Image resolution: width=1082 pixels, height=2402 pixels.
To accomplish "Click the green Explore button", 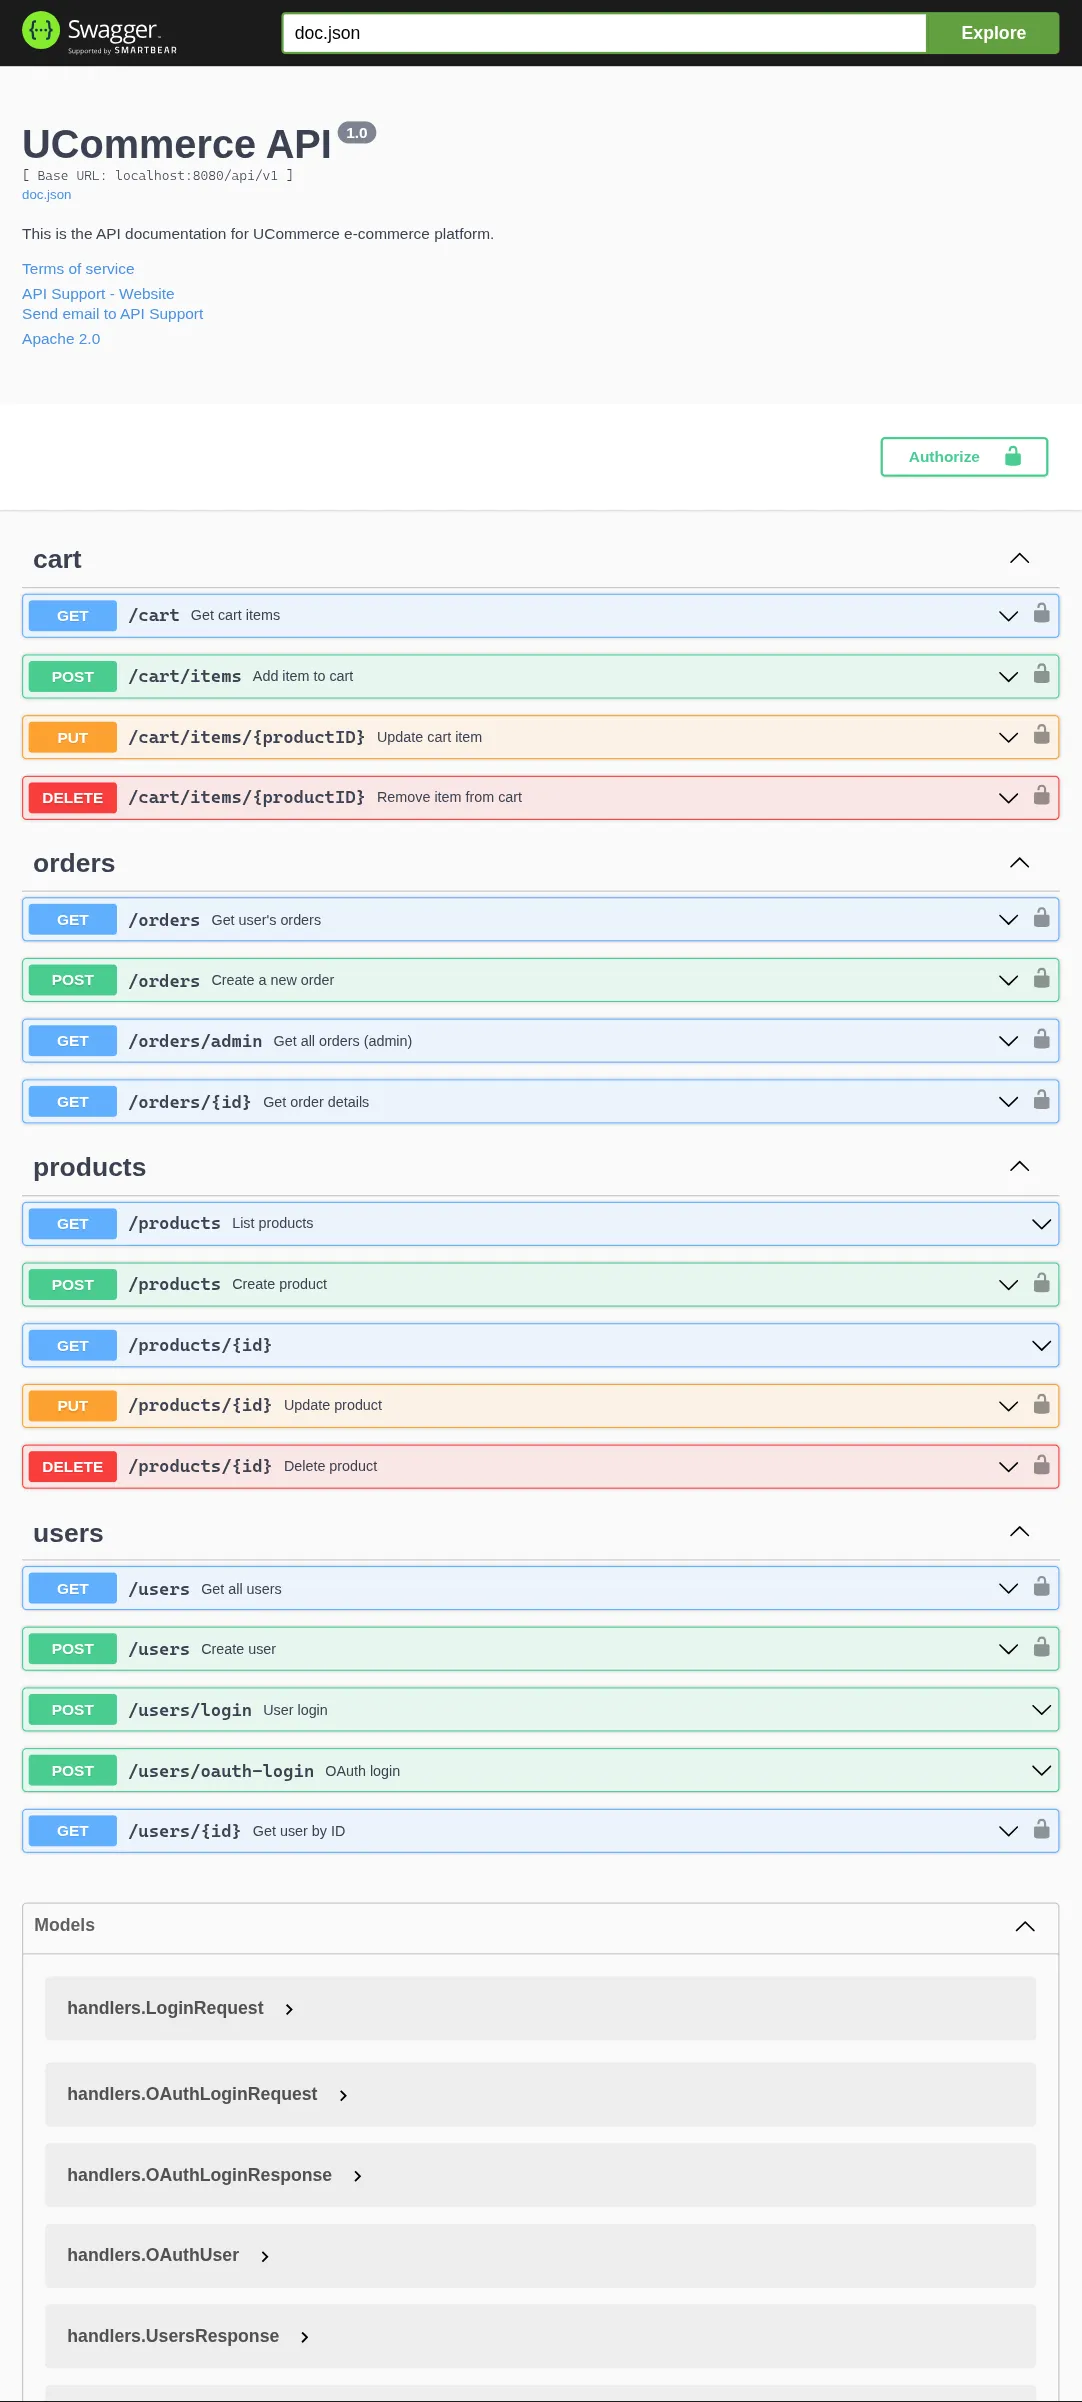I will coord(992,33).
